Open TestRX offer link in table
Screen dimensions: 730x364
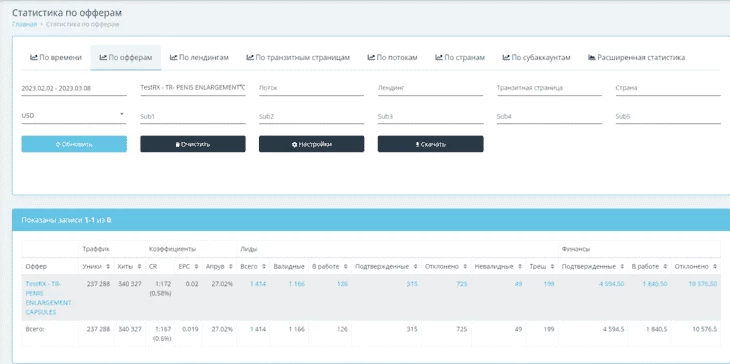click(48, 298)
